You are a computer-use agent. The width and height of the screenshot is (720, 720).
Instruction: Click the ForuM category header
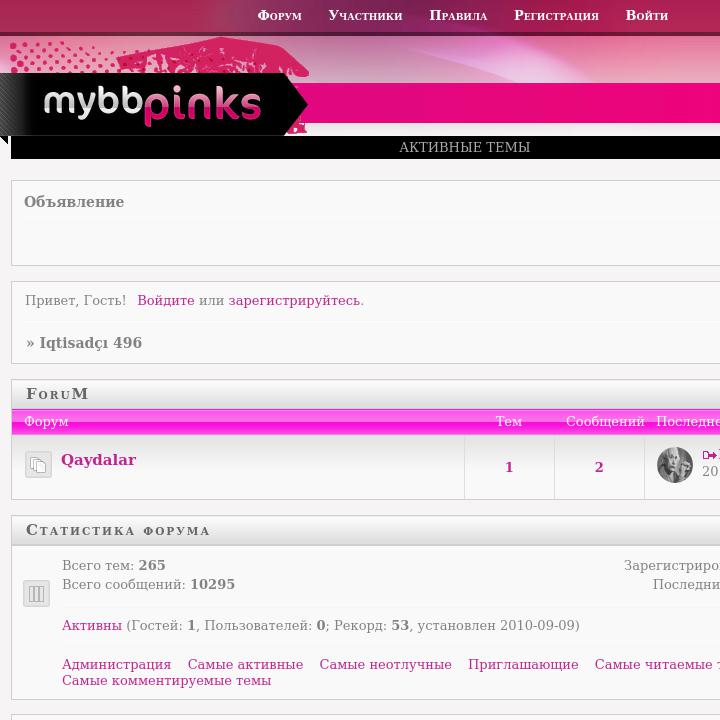57,394
